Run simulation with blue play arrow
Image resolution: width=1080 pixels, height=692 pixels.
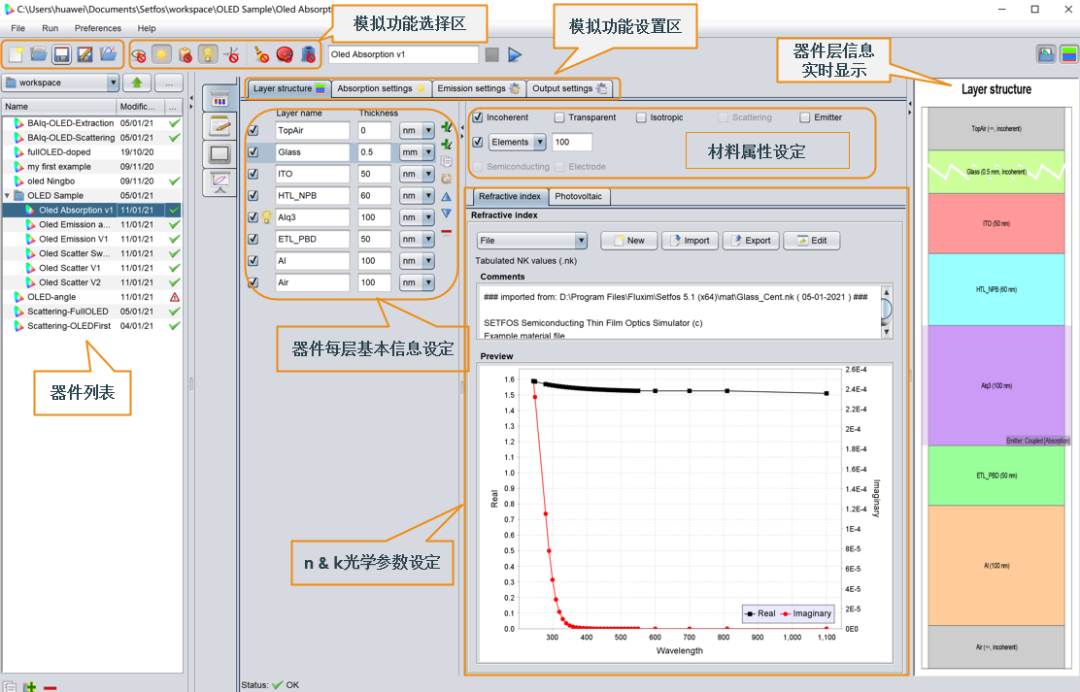515,54
